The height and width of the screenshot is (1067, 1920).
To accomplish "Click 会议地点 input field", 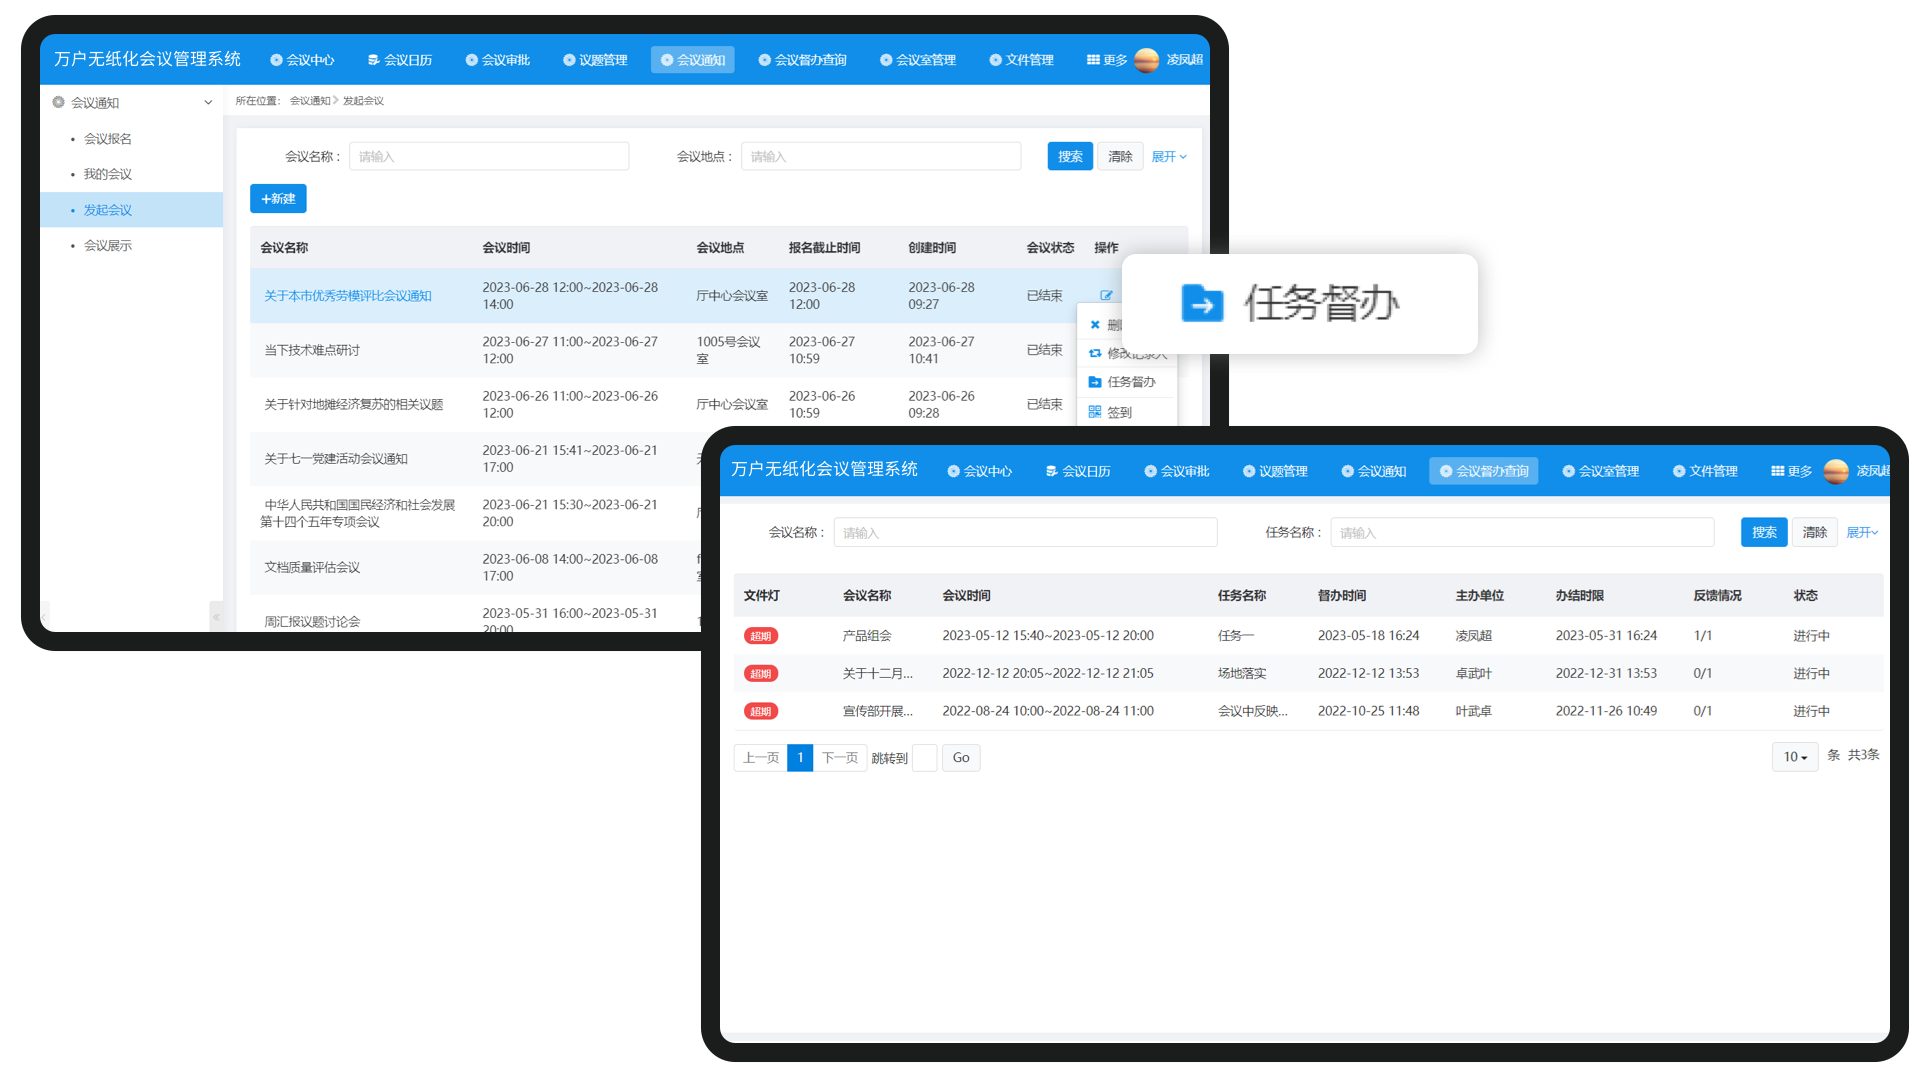I will (881, 157).
